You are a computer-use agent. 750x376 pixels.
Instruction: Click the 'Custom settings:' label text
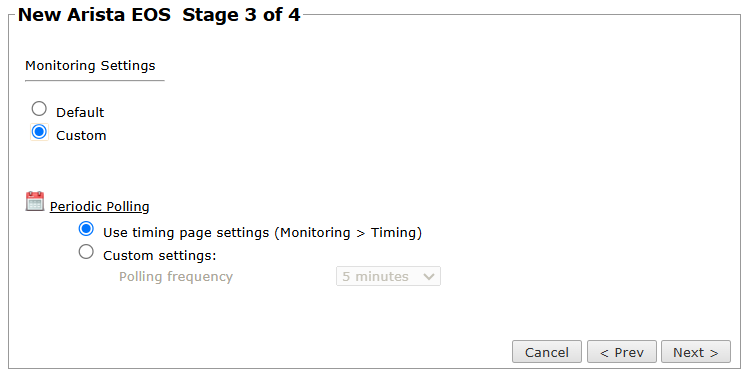[160, 255]
